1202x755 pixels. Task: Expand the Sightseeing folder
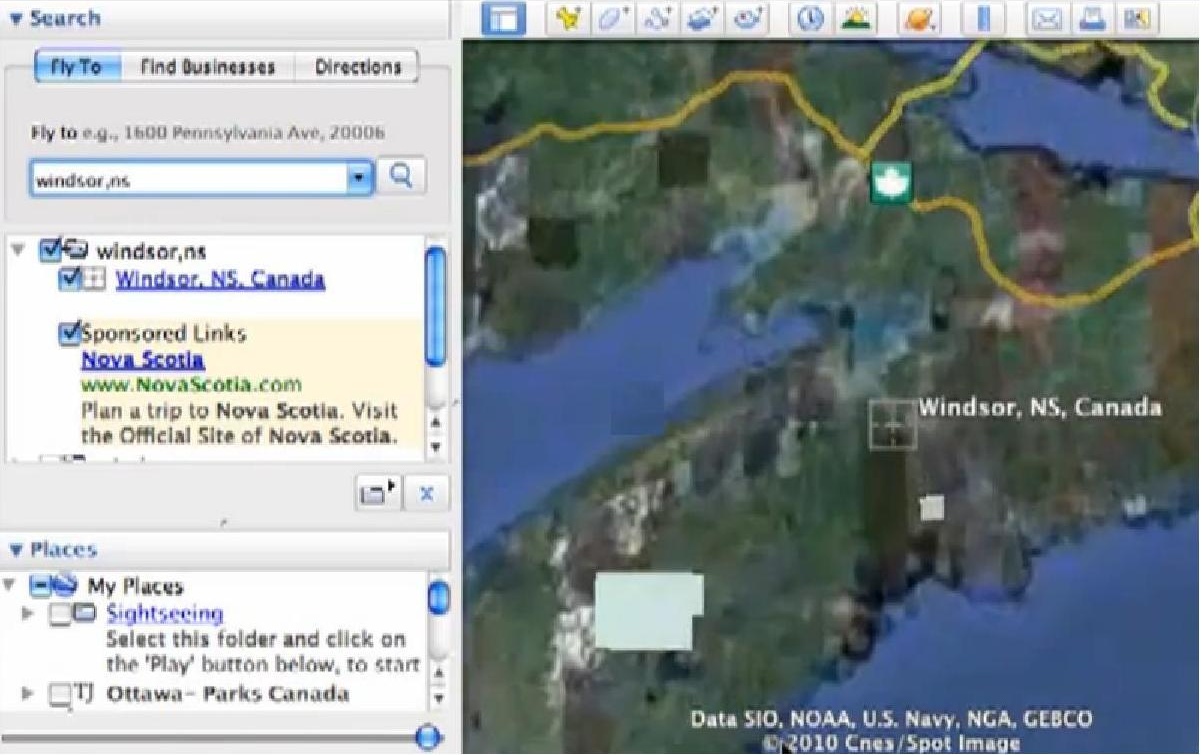click(x=28, y=613)
